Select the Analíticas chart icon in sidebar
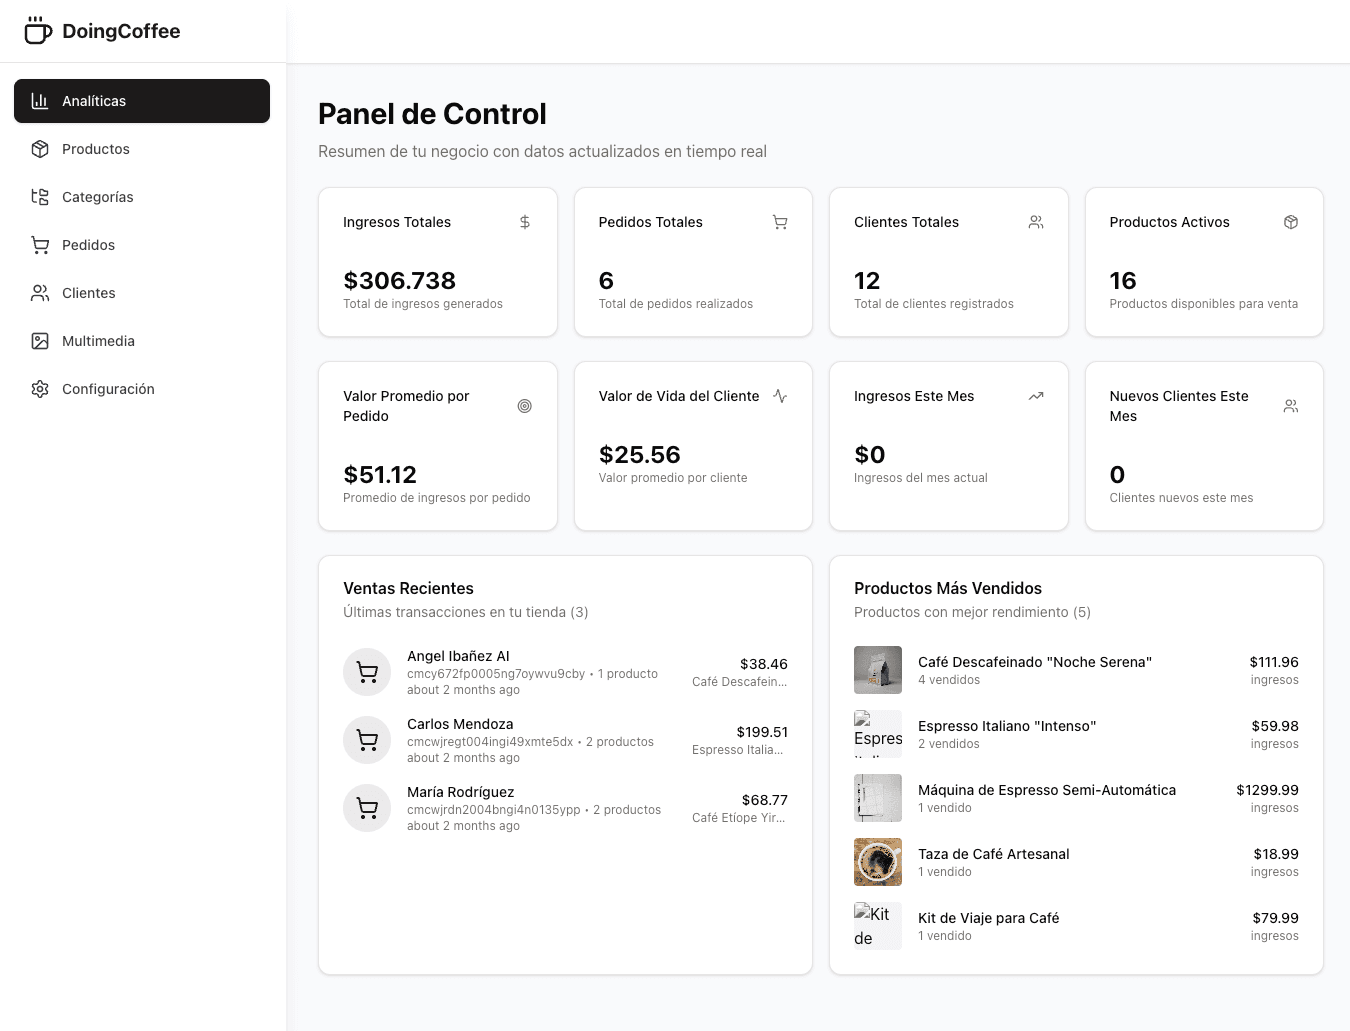1350x1031 pixels. click(39, 100)
